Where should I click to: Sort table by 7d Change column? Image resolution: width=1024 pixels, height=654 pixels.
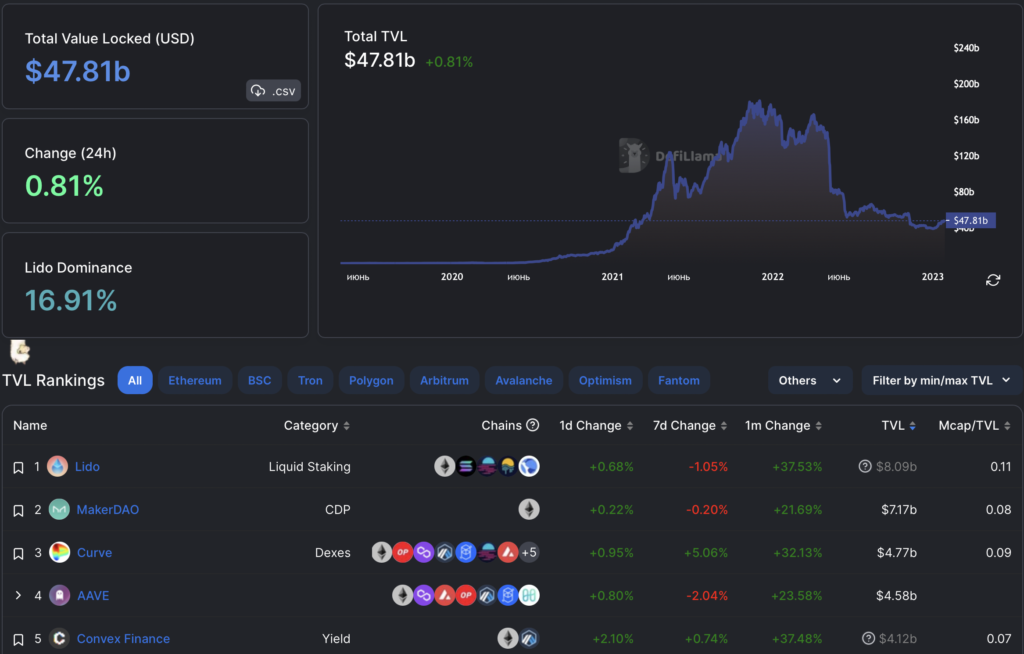685,425
